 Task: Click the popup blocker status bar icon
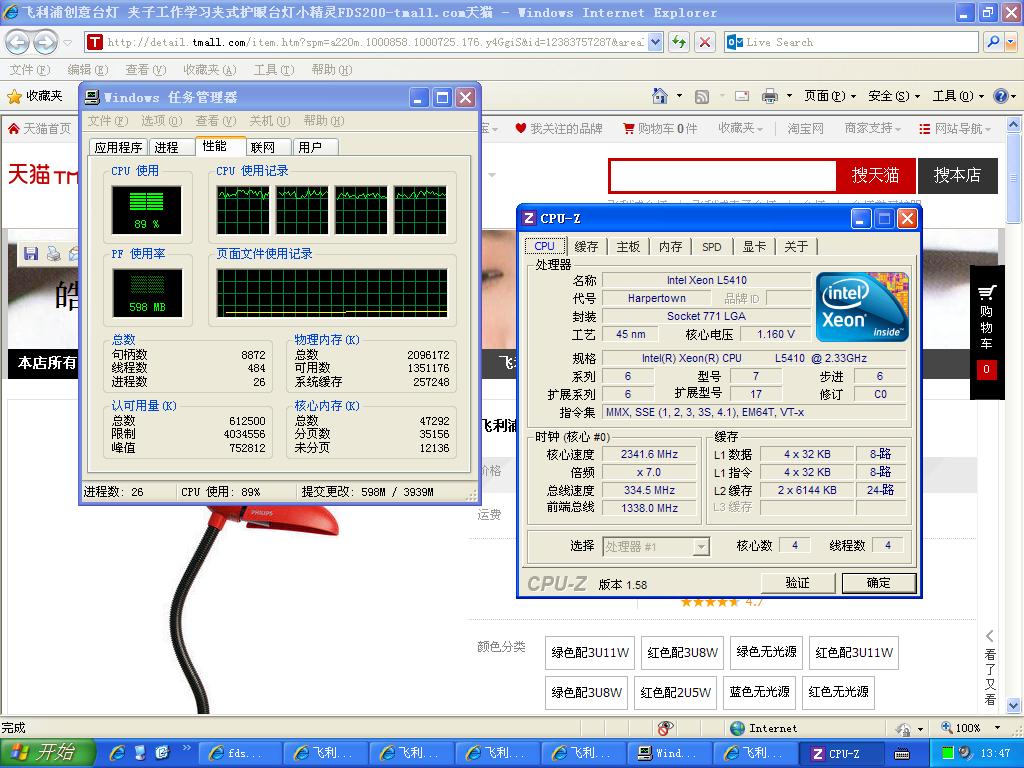click(665, 728)
